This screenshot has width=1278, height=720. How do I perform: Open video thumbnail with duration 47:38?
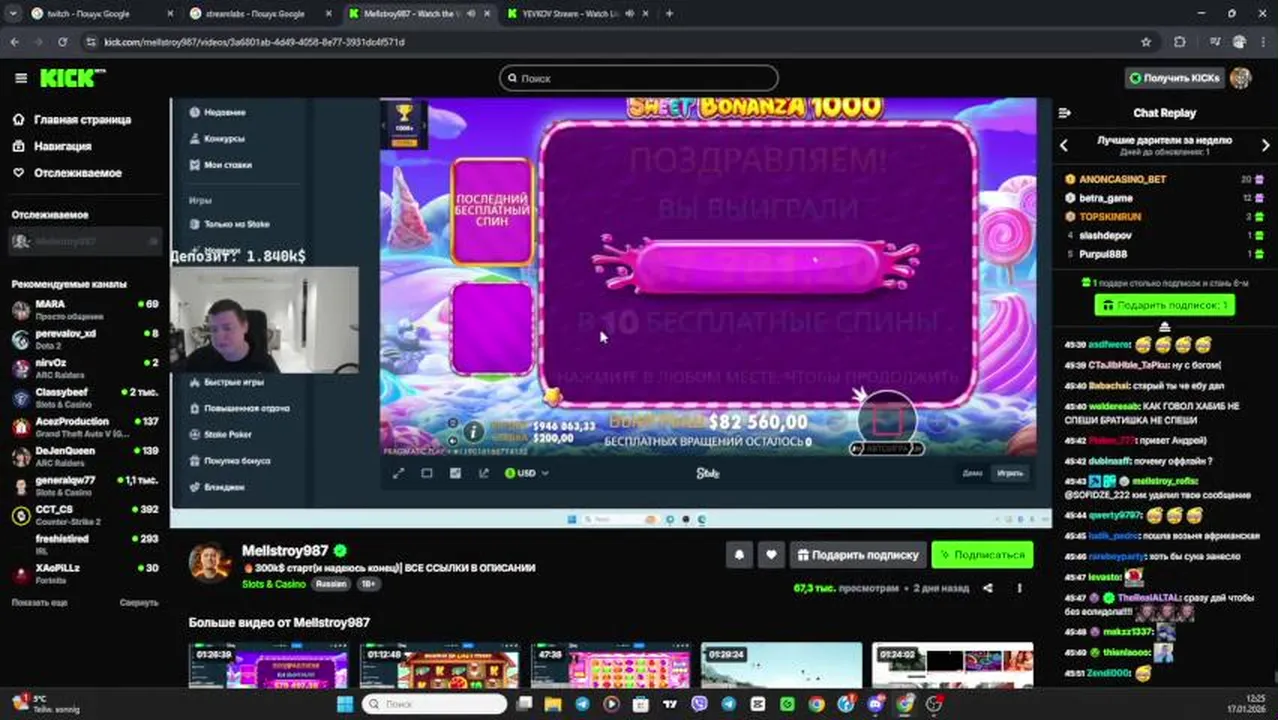(x=610, y=665)
